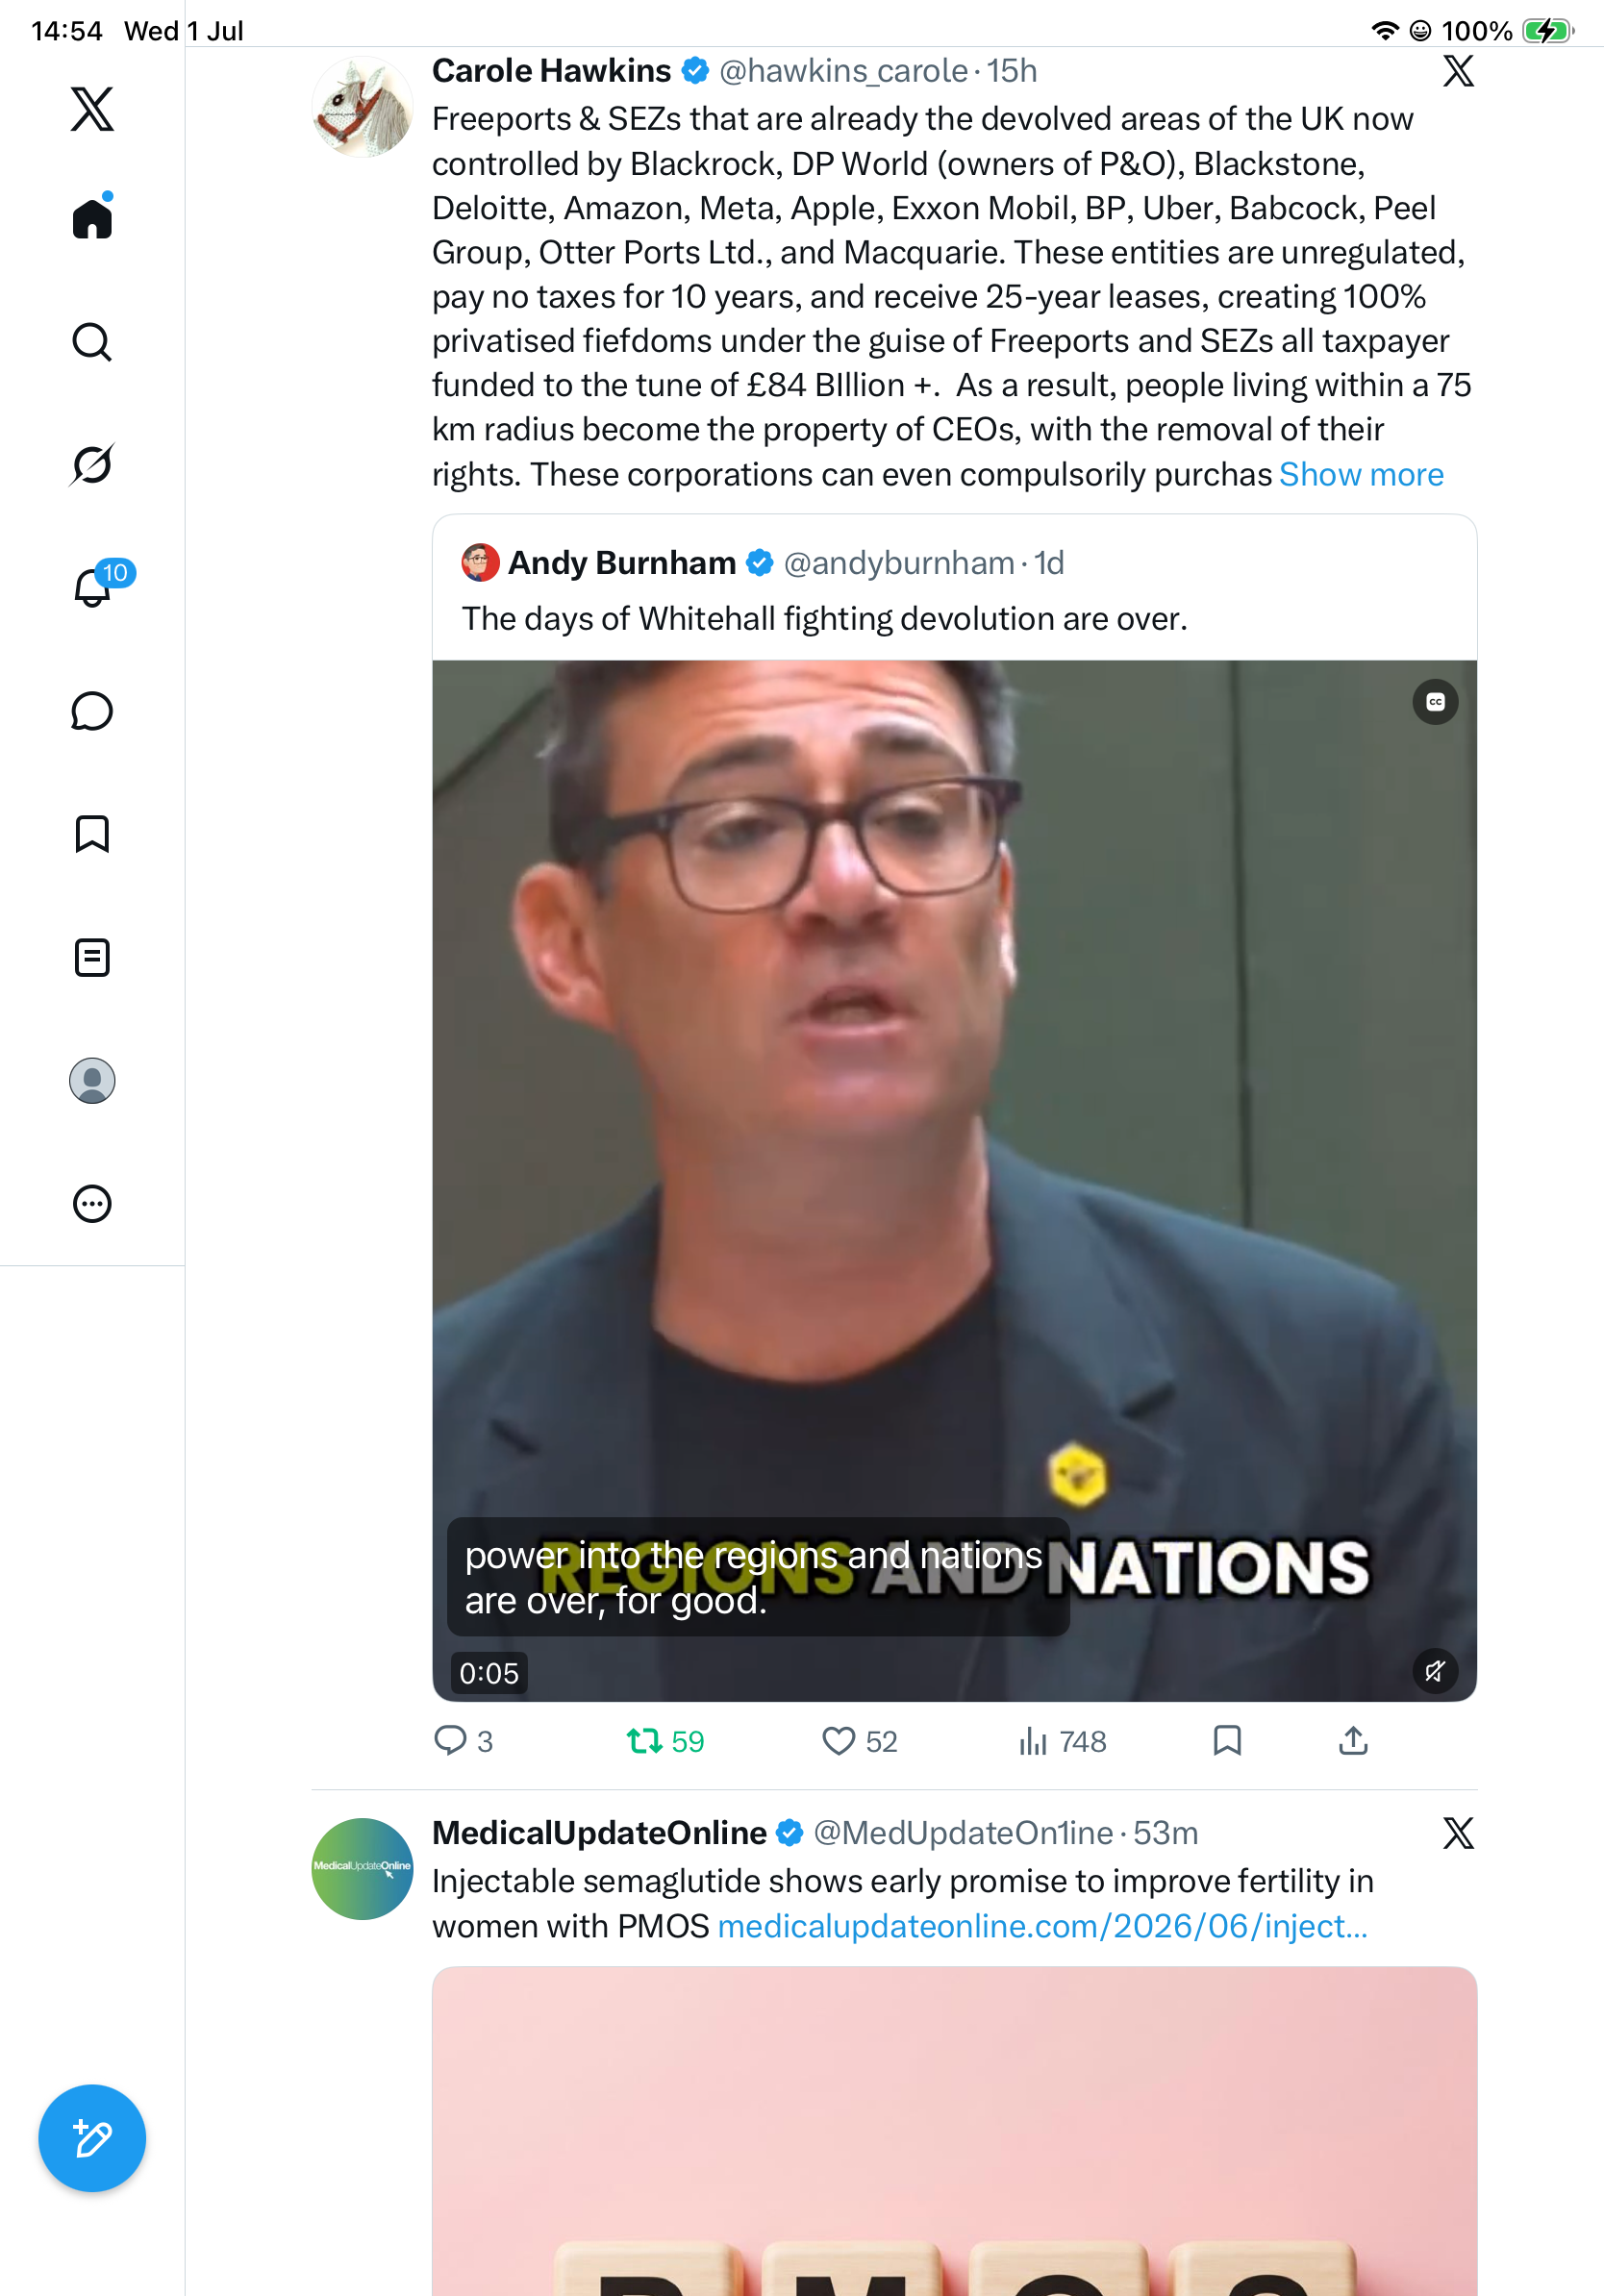1604x2296 pixels.
Task: Share Carole Hawkins' post
Action: point(1353,1741)
